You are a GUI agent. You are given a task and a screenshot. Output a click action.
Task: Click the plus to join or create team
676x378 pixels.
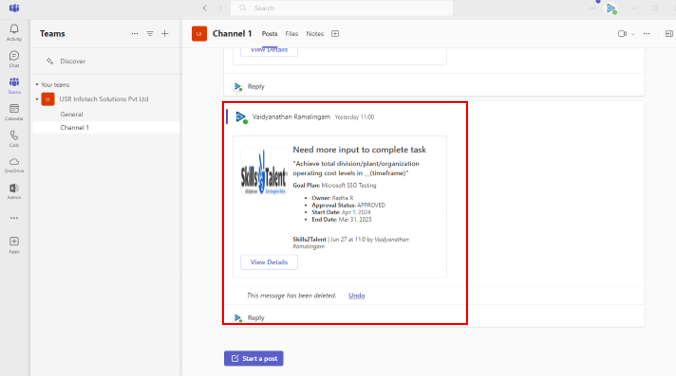[x=165, y=34]
